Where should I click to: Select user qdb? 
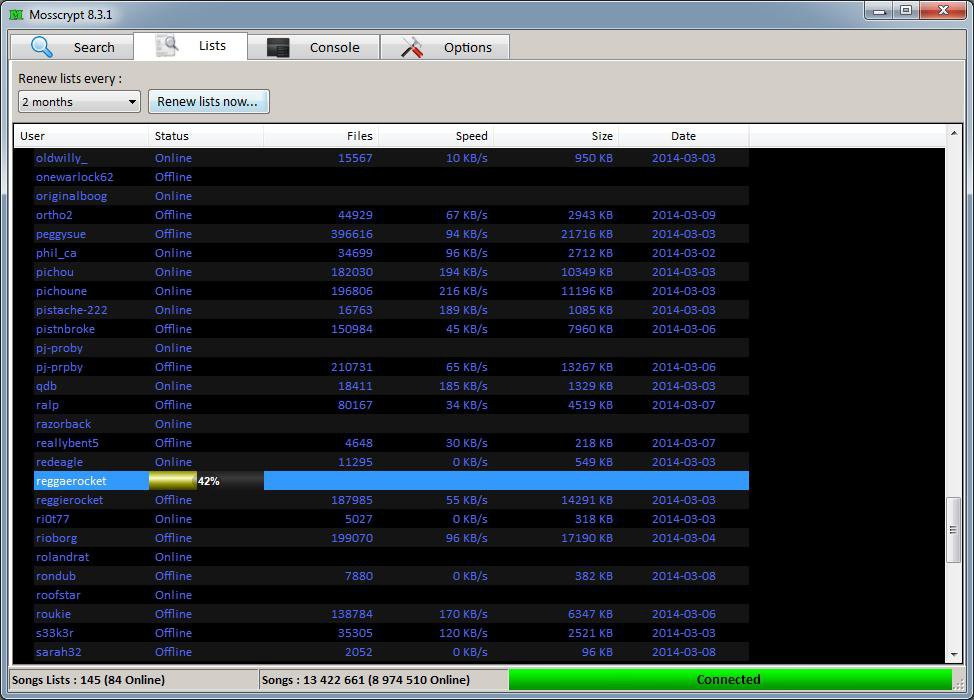point(46,386)
